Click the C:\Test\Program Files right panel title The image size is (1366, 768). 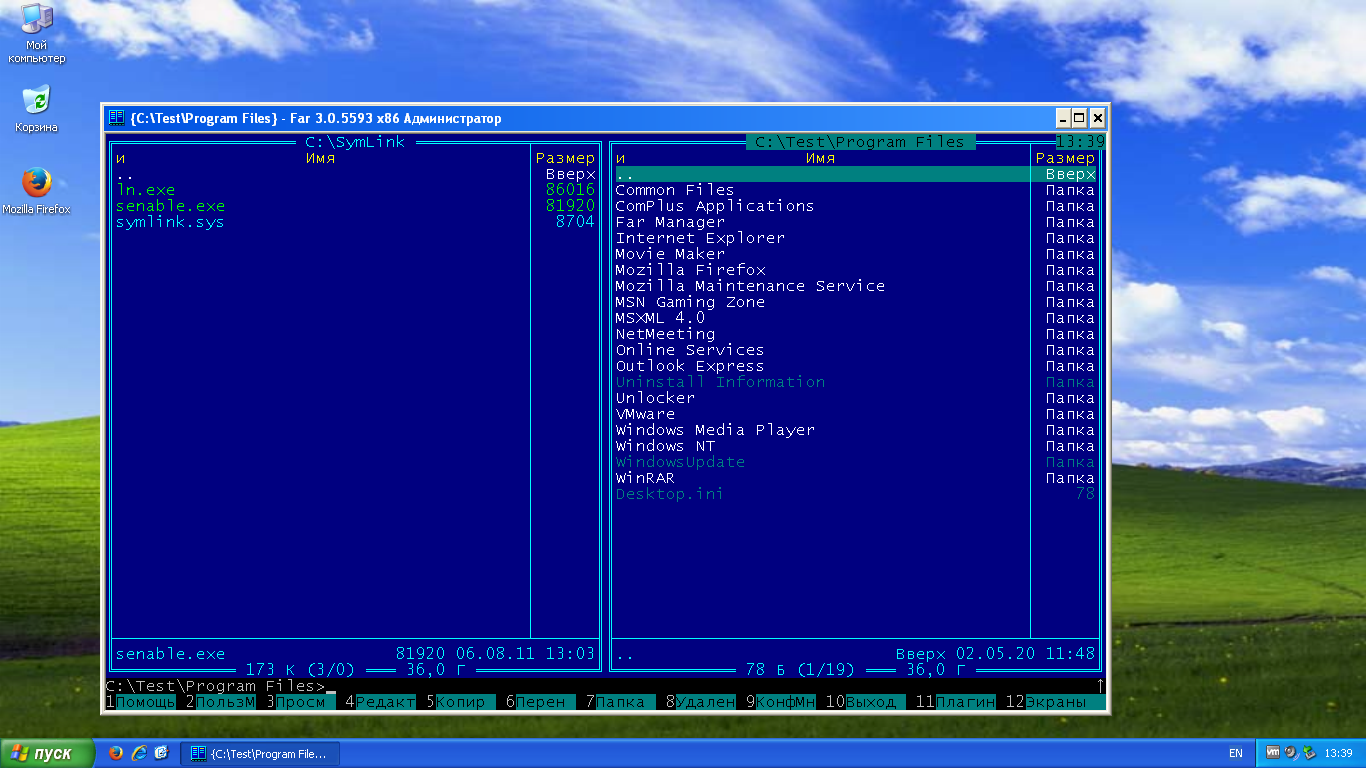click(861, 142)
